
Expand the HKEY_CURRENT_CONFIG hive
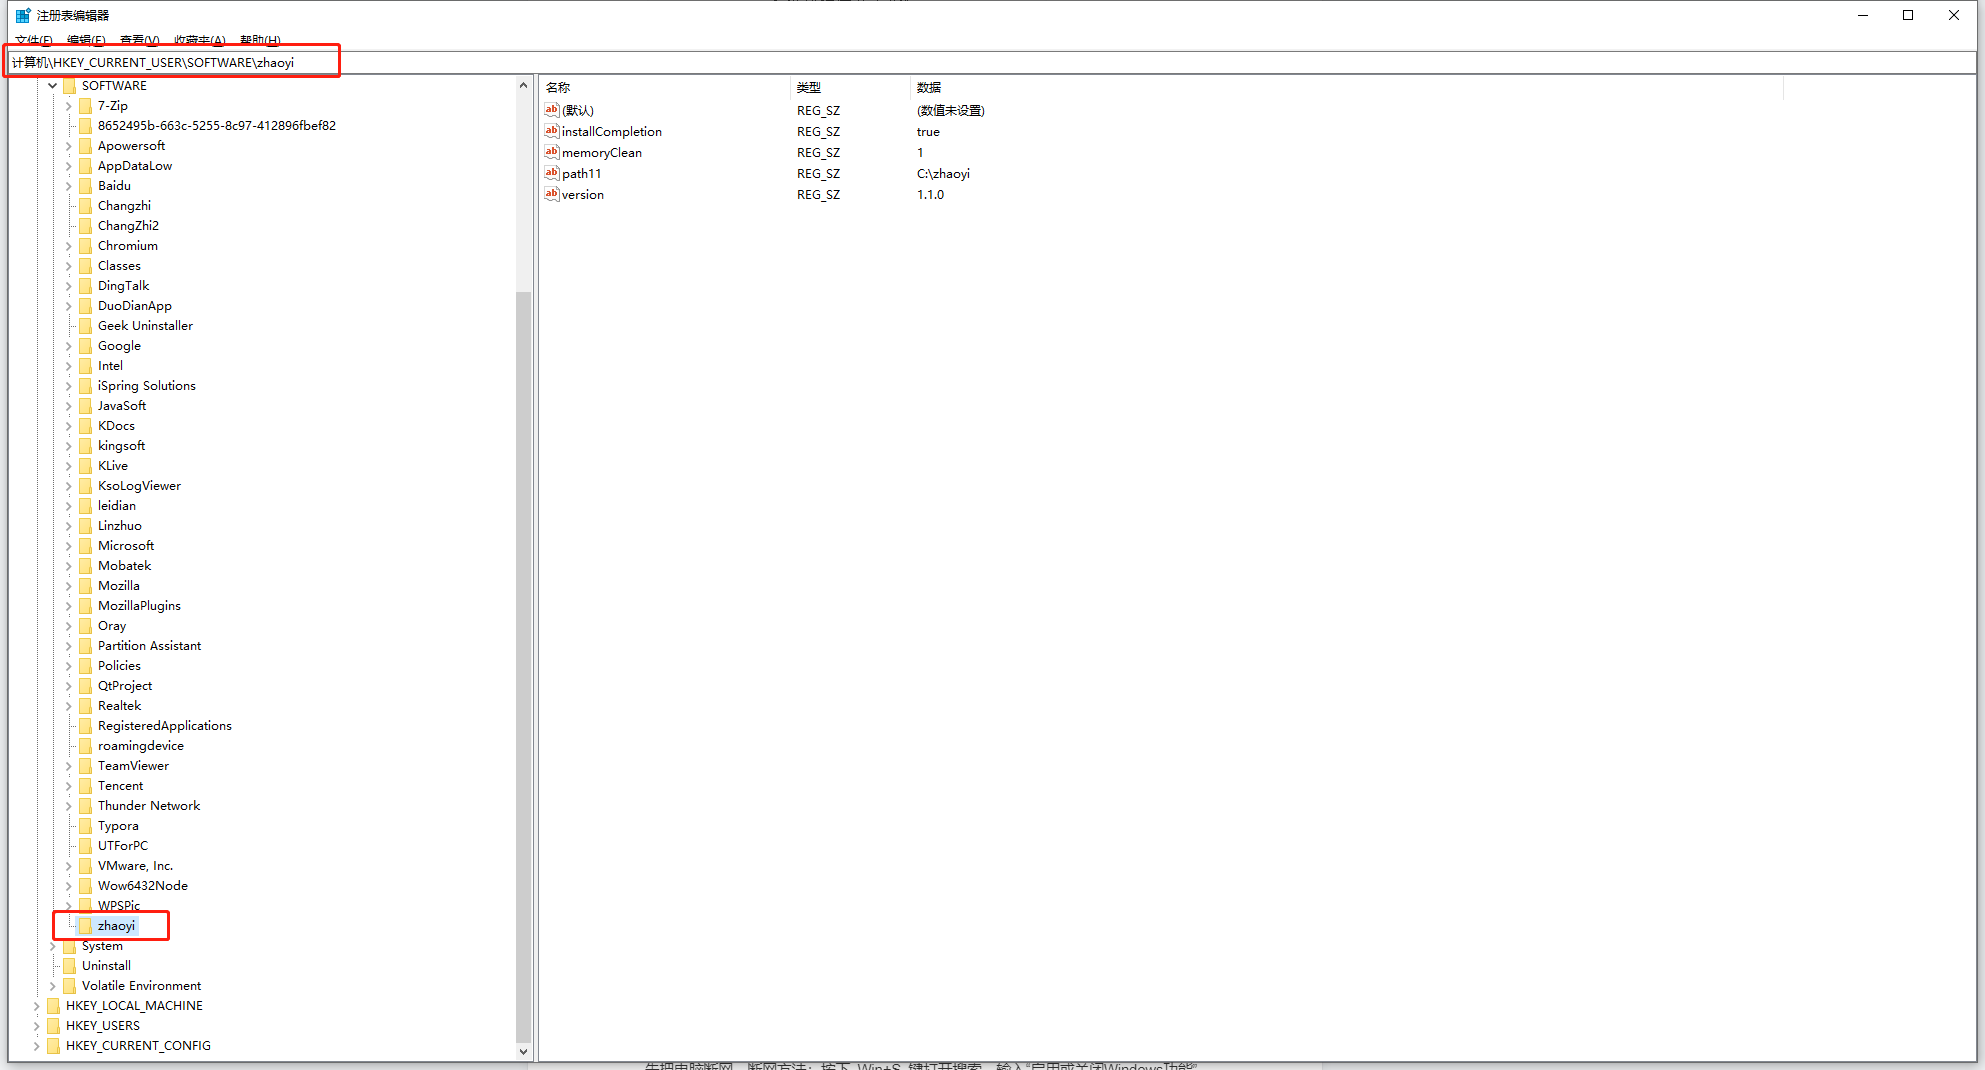[37, 1046]
